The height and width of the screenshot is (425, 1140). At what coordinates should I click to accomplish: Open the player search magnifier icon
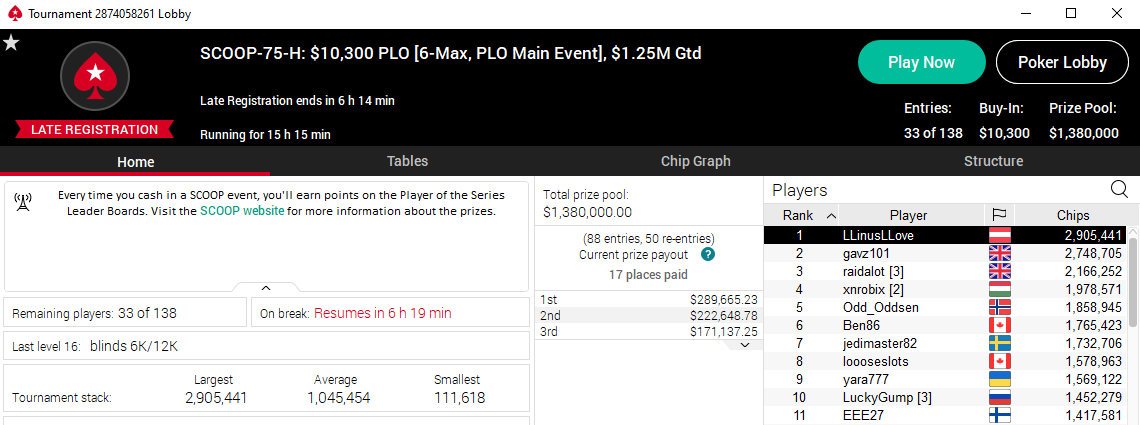1119,190
